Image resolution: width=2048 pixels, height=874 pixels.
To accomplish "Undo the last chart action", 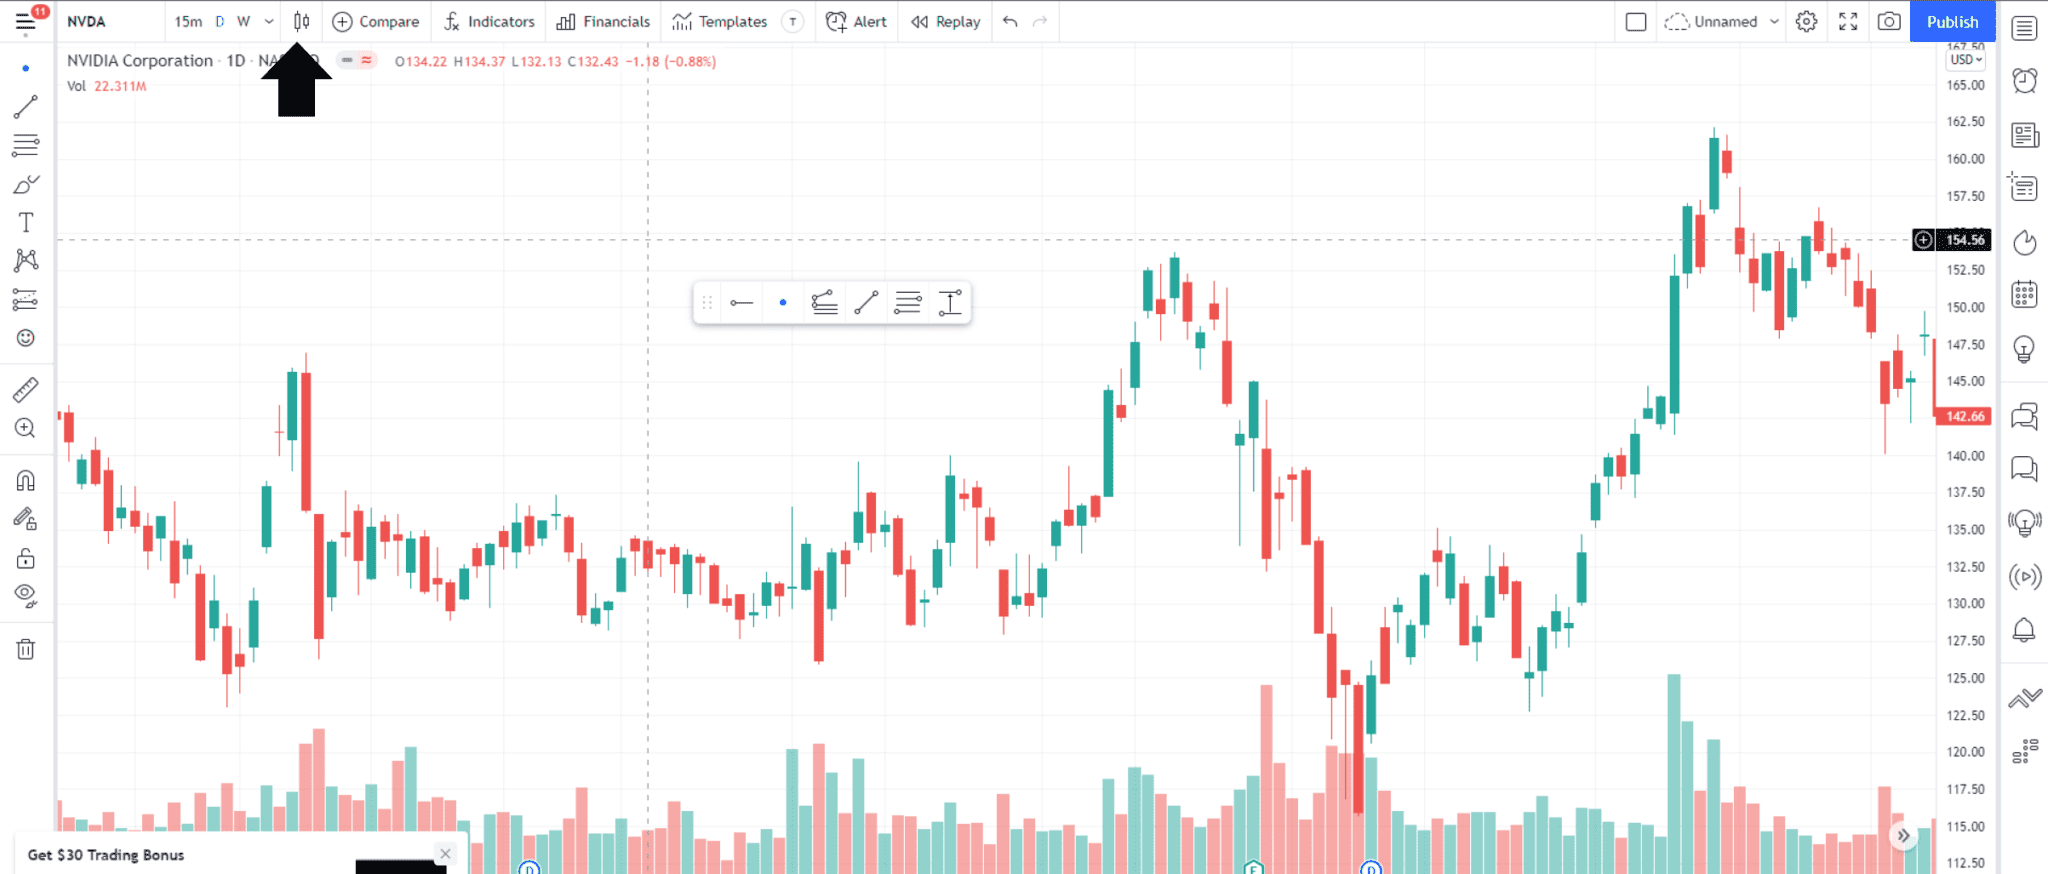I will pyautogui.click(x=1010, y=21).
